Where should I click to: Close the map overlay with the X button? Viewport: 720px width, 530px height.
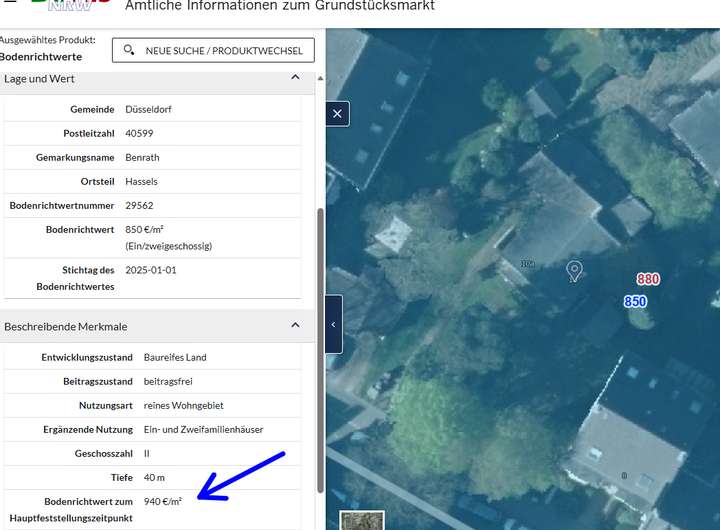click(337, 114)
